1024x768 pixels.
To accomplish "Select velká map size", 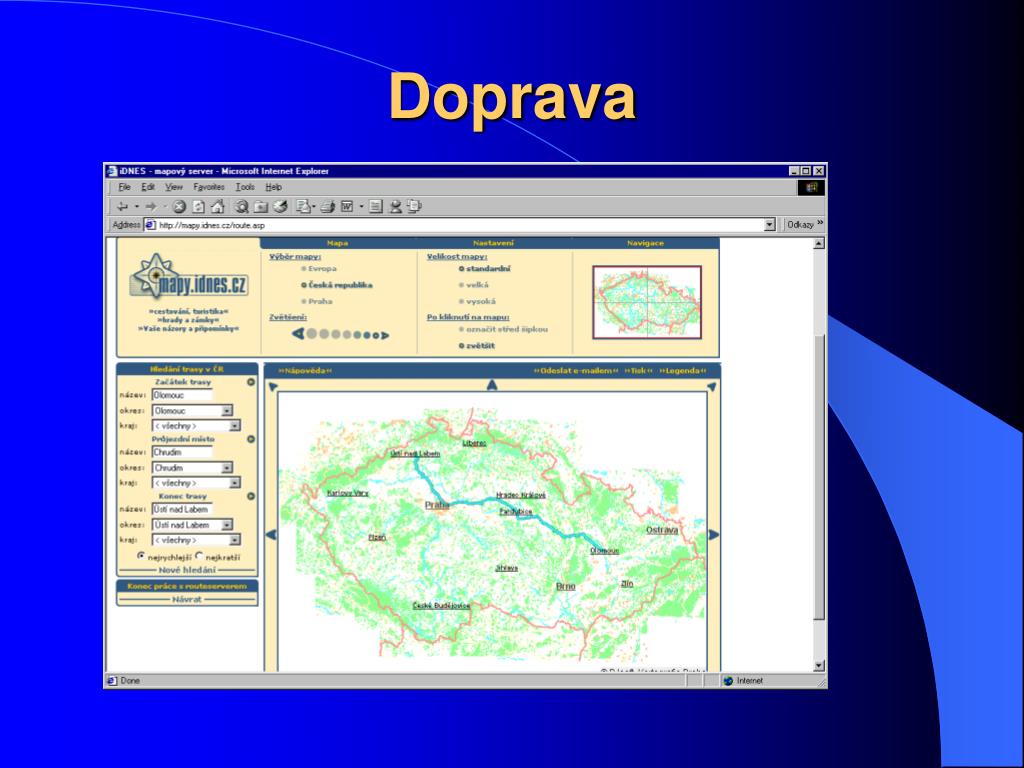I will pos(473,285).
